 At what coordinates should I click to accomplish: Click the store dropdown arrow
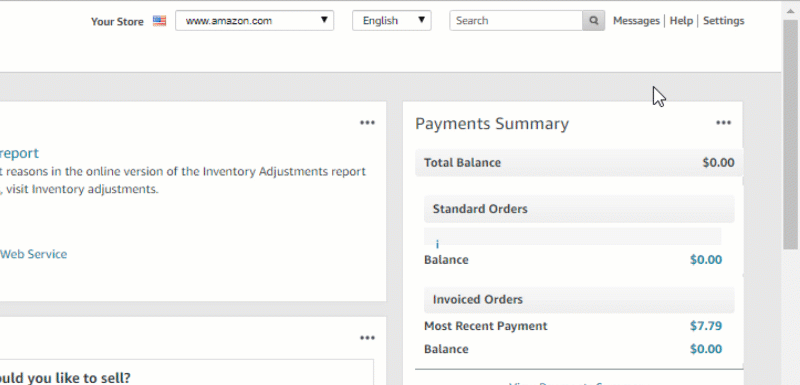[324, 20]
